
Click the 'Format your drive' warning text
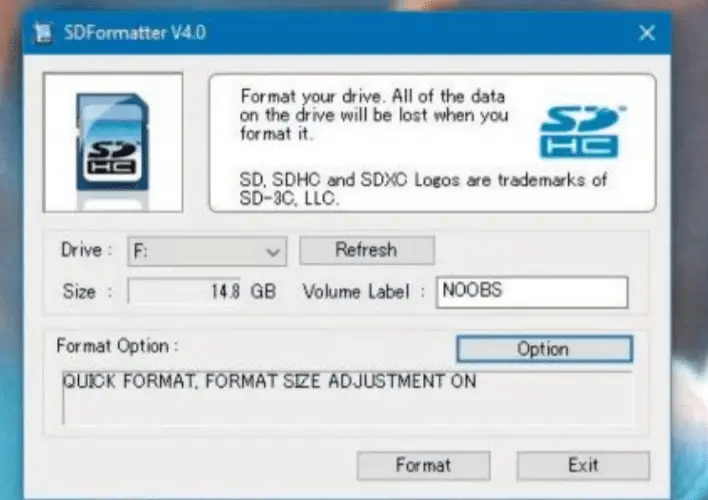[x=374, y=115]
